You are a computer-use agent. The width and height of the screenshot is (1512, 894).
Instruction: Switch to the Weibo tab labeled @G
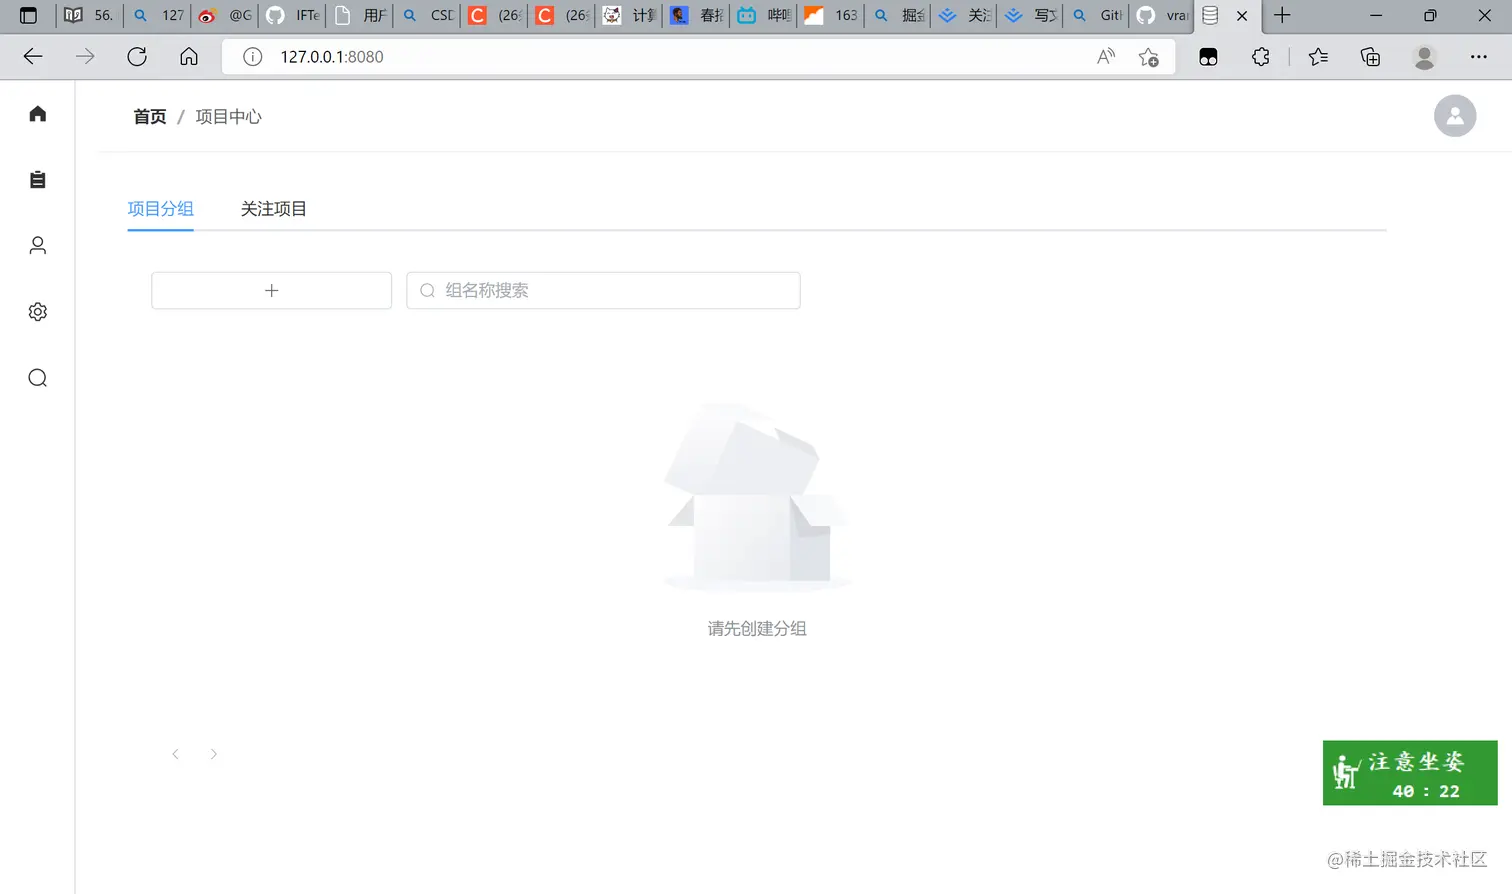point(225,15)
